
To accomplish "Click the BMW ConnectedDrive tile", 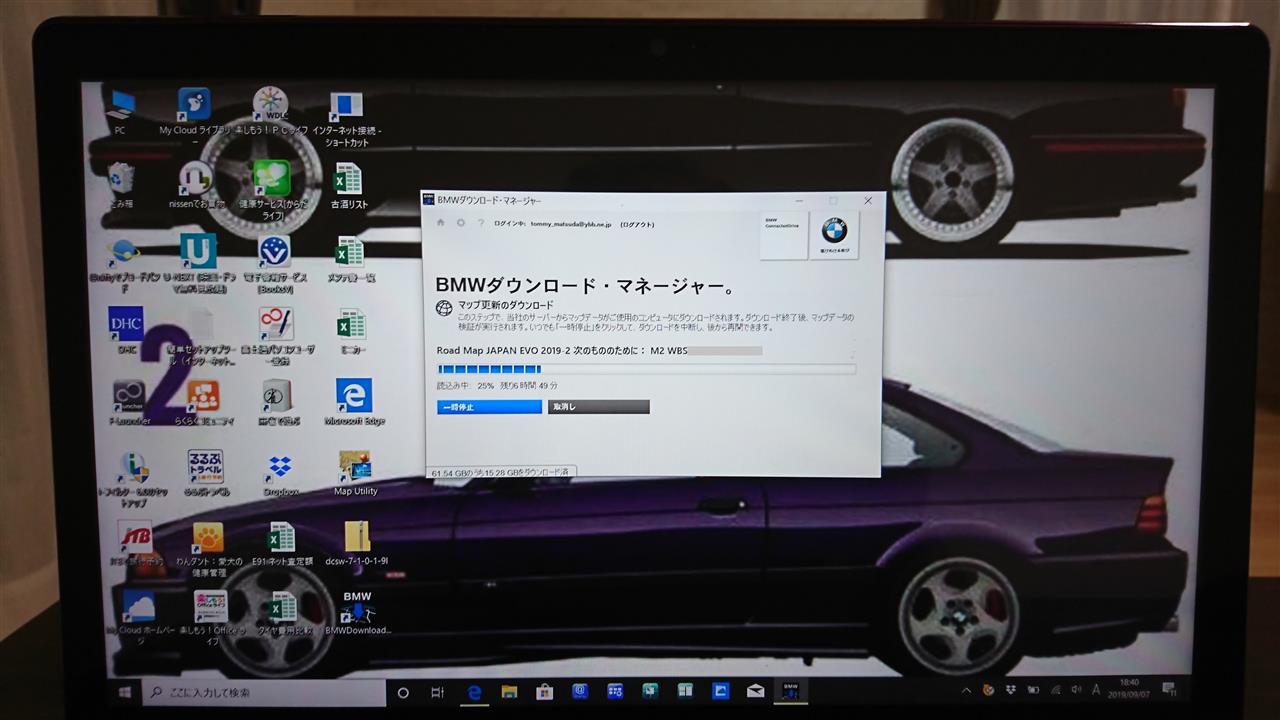I will point(783,235).
